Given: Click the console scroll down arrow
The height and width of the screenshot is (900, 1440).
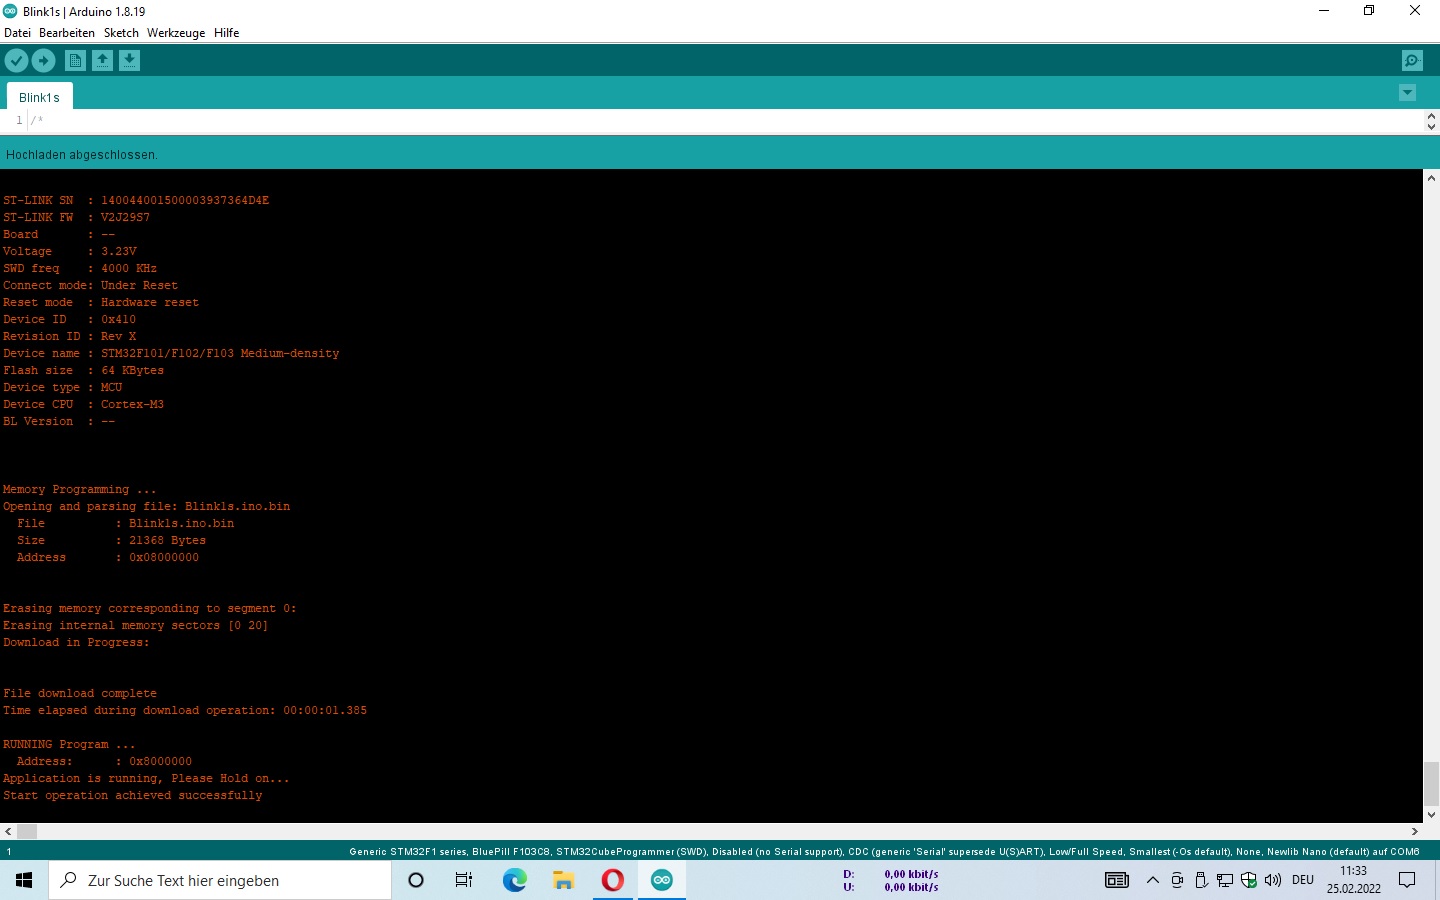Looking at the screenshot, I should (1431, 814).
